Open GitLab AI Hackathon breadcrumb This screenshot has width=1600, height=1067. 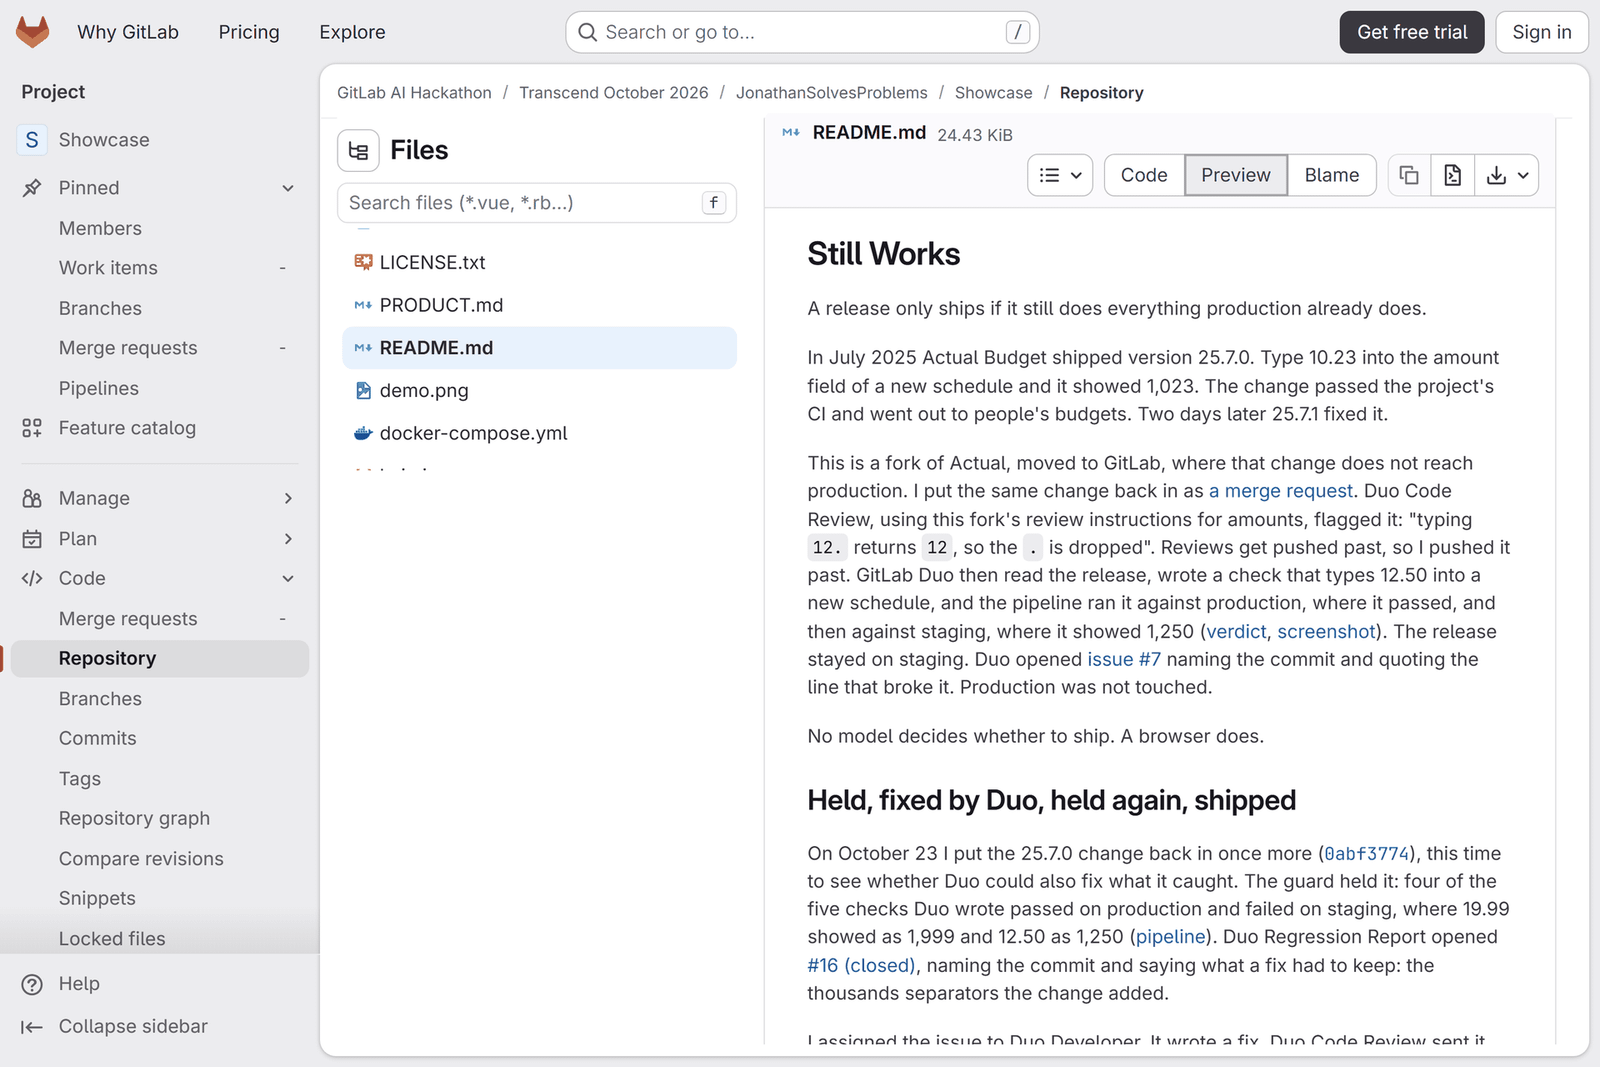tap(414, 93)
